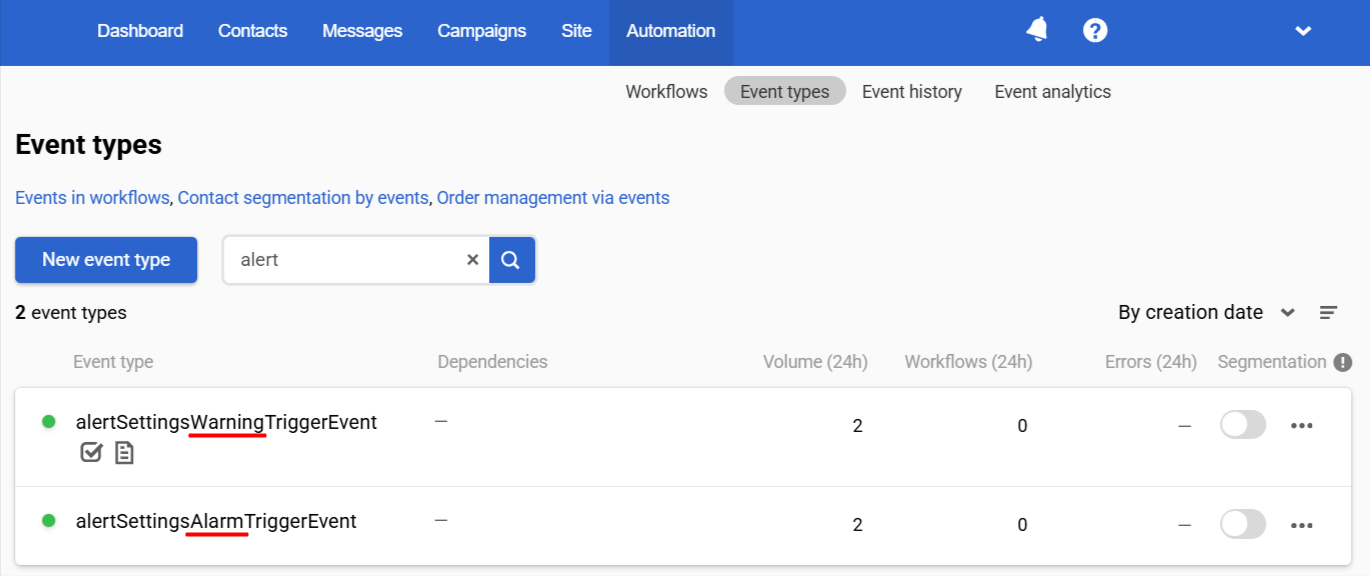This screenshot has width=1370, height=576.
Task: Toggle sort order icon beside creation date
Action: coord(1328,313)
